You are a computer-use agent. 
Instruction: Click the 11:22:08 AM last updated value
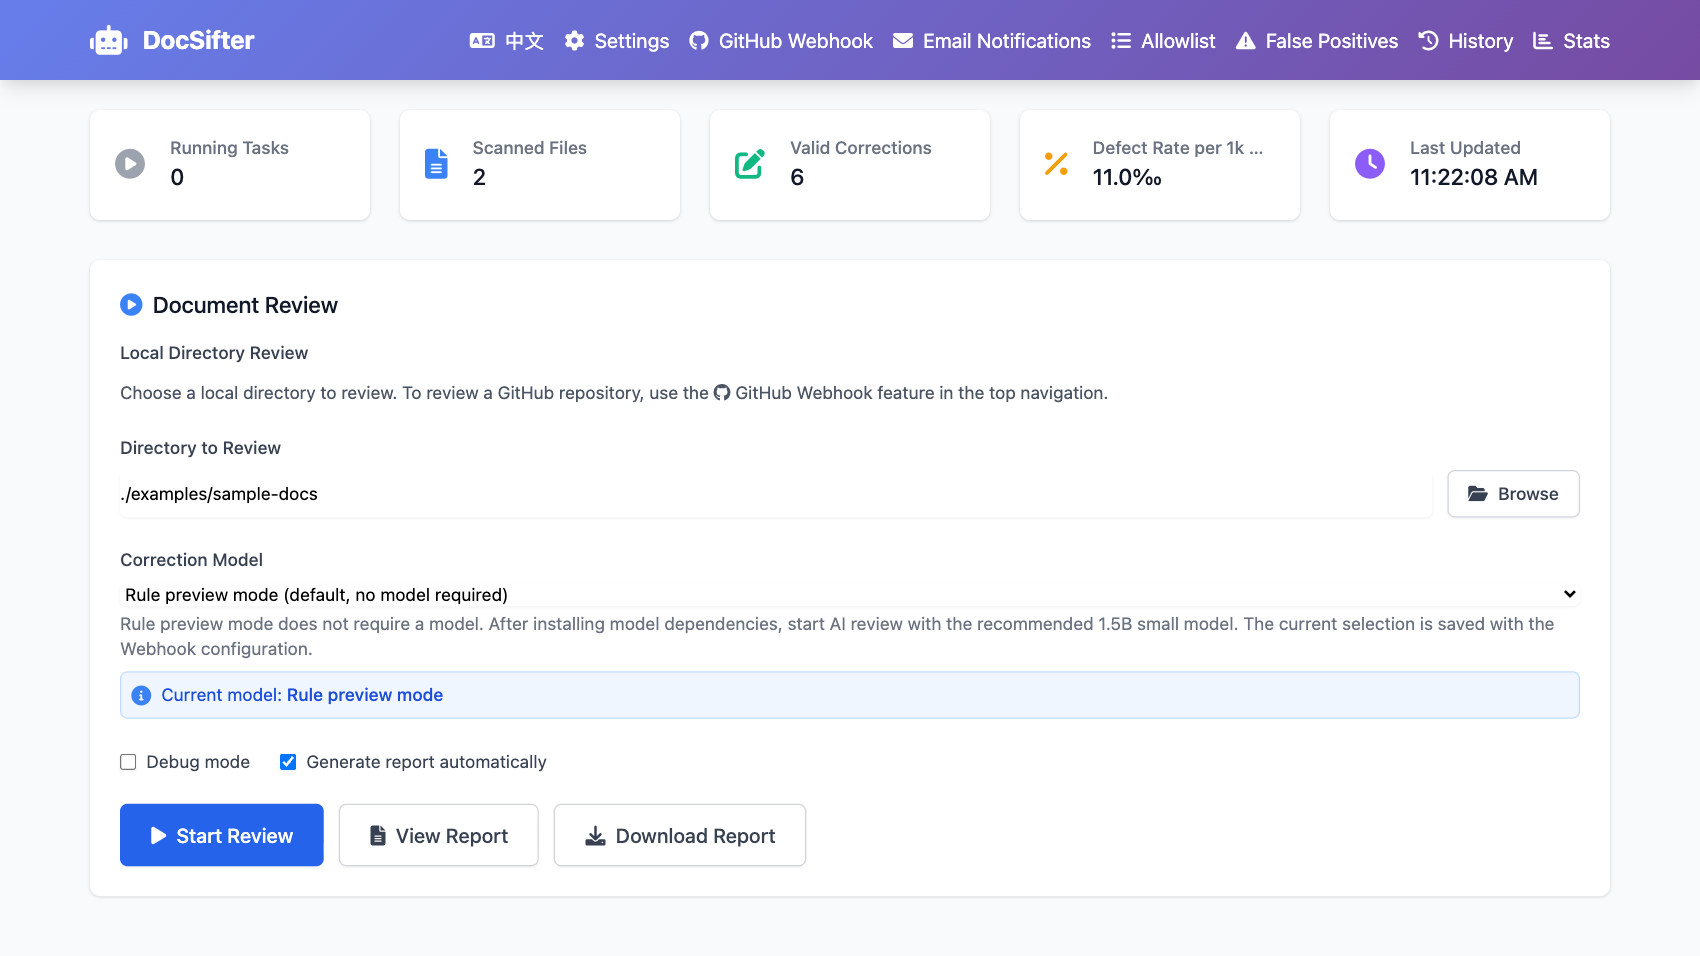pos(1474,177)
